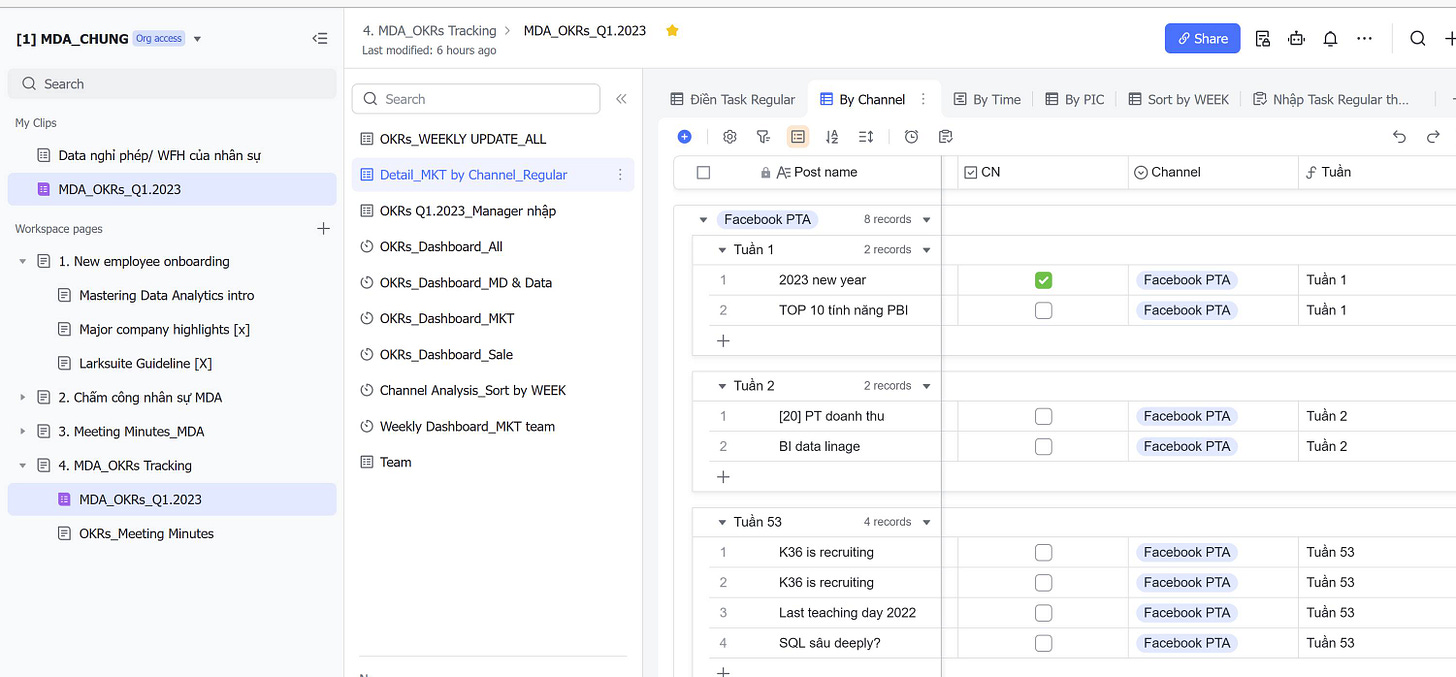
Task: Collapse the table list panel
Action: [621, 99]
